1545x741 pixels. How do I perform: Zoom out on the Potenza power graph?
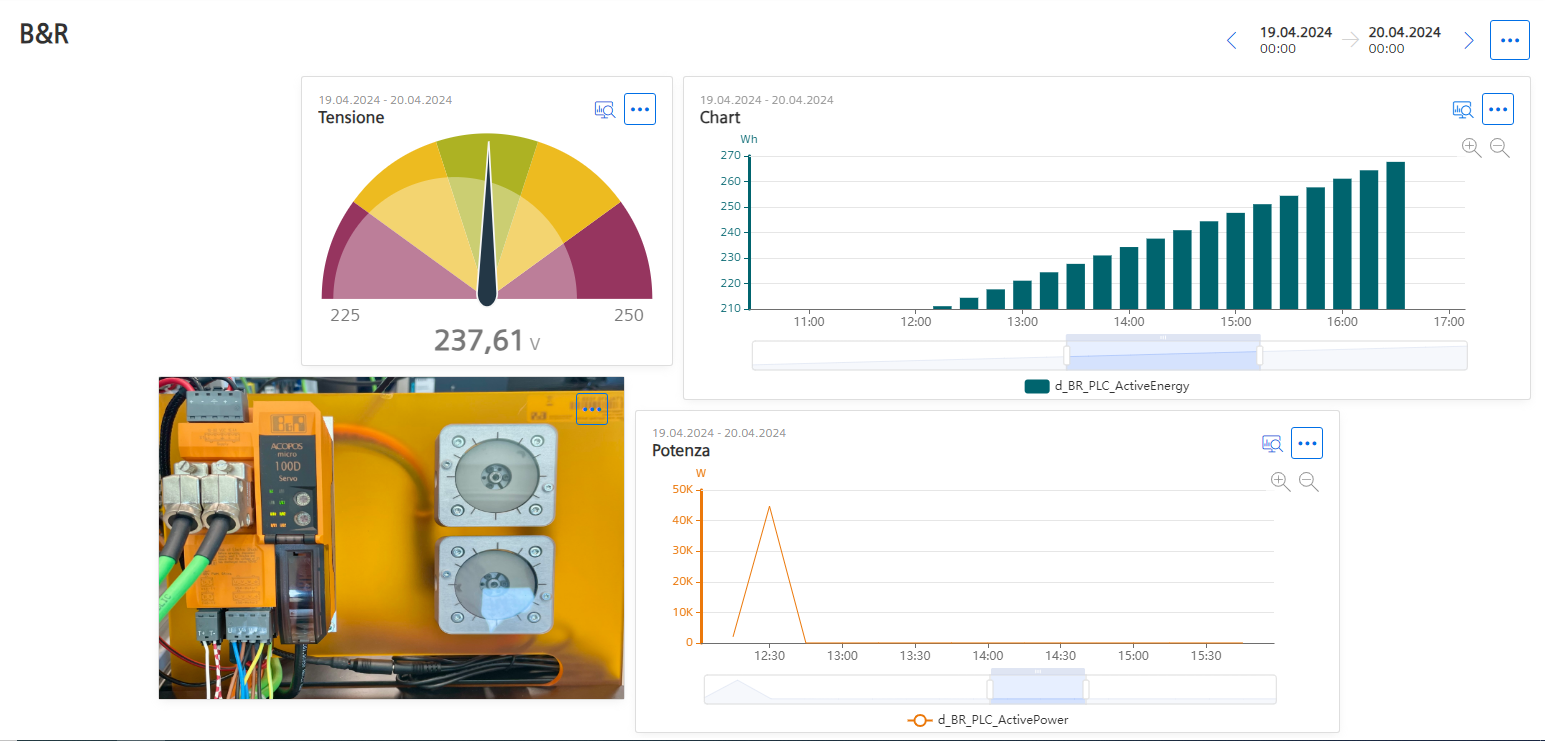[1308, 482]
